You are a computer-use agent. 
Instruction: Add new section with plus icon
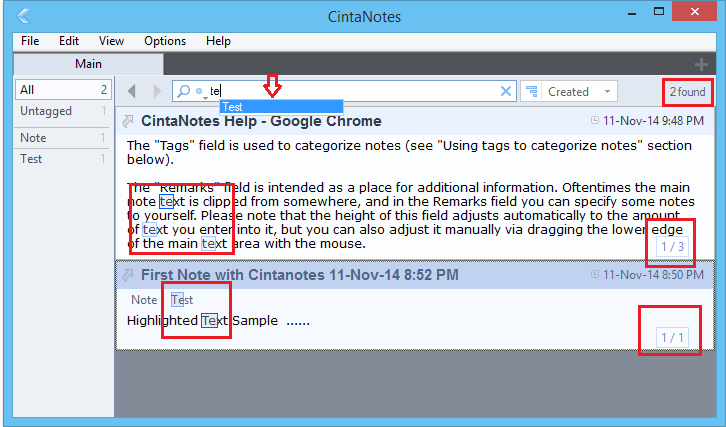tap(701, 64)
